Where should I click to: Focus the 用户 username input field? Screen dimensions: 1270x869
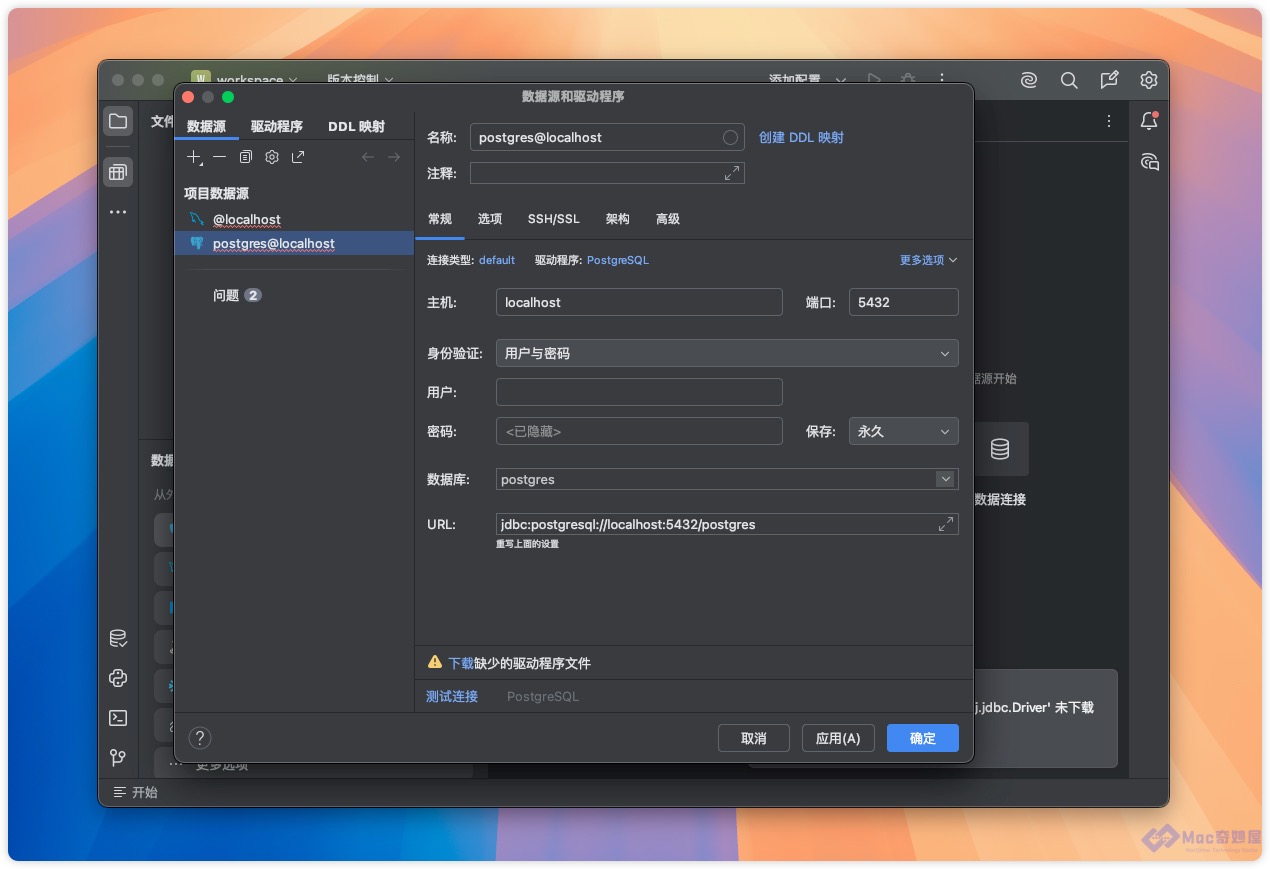(639, 392)
